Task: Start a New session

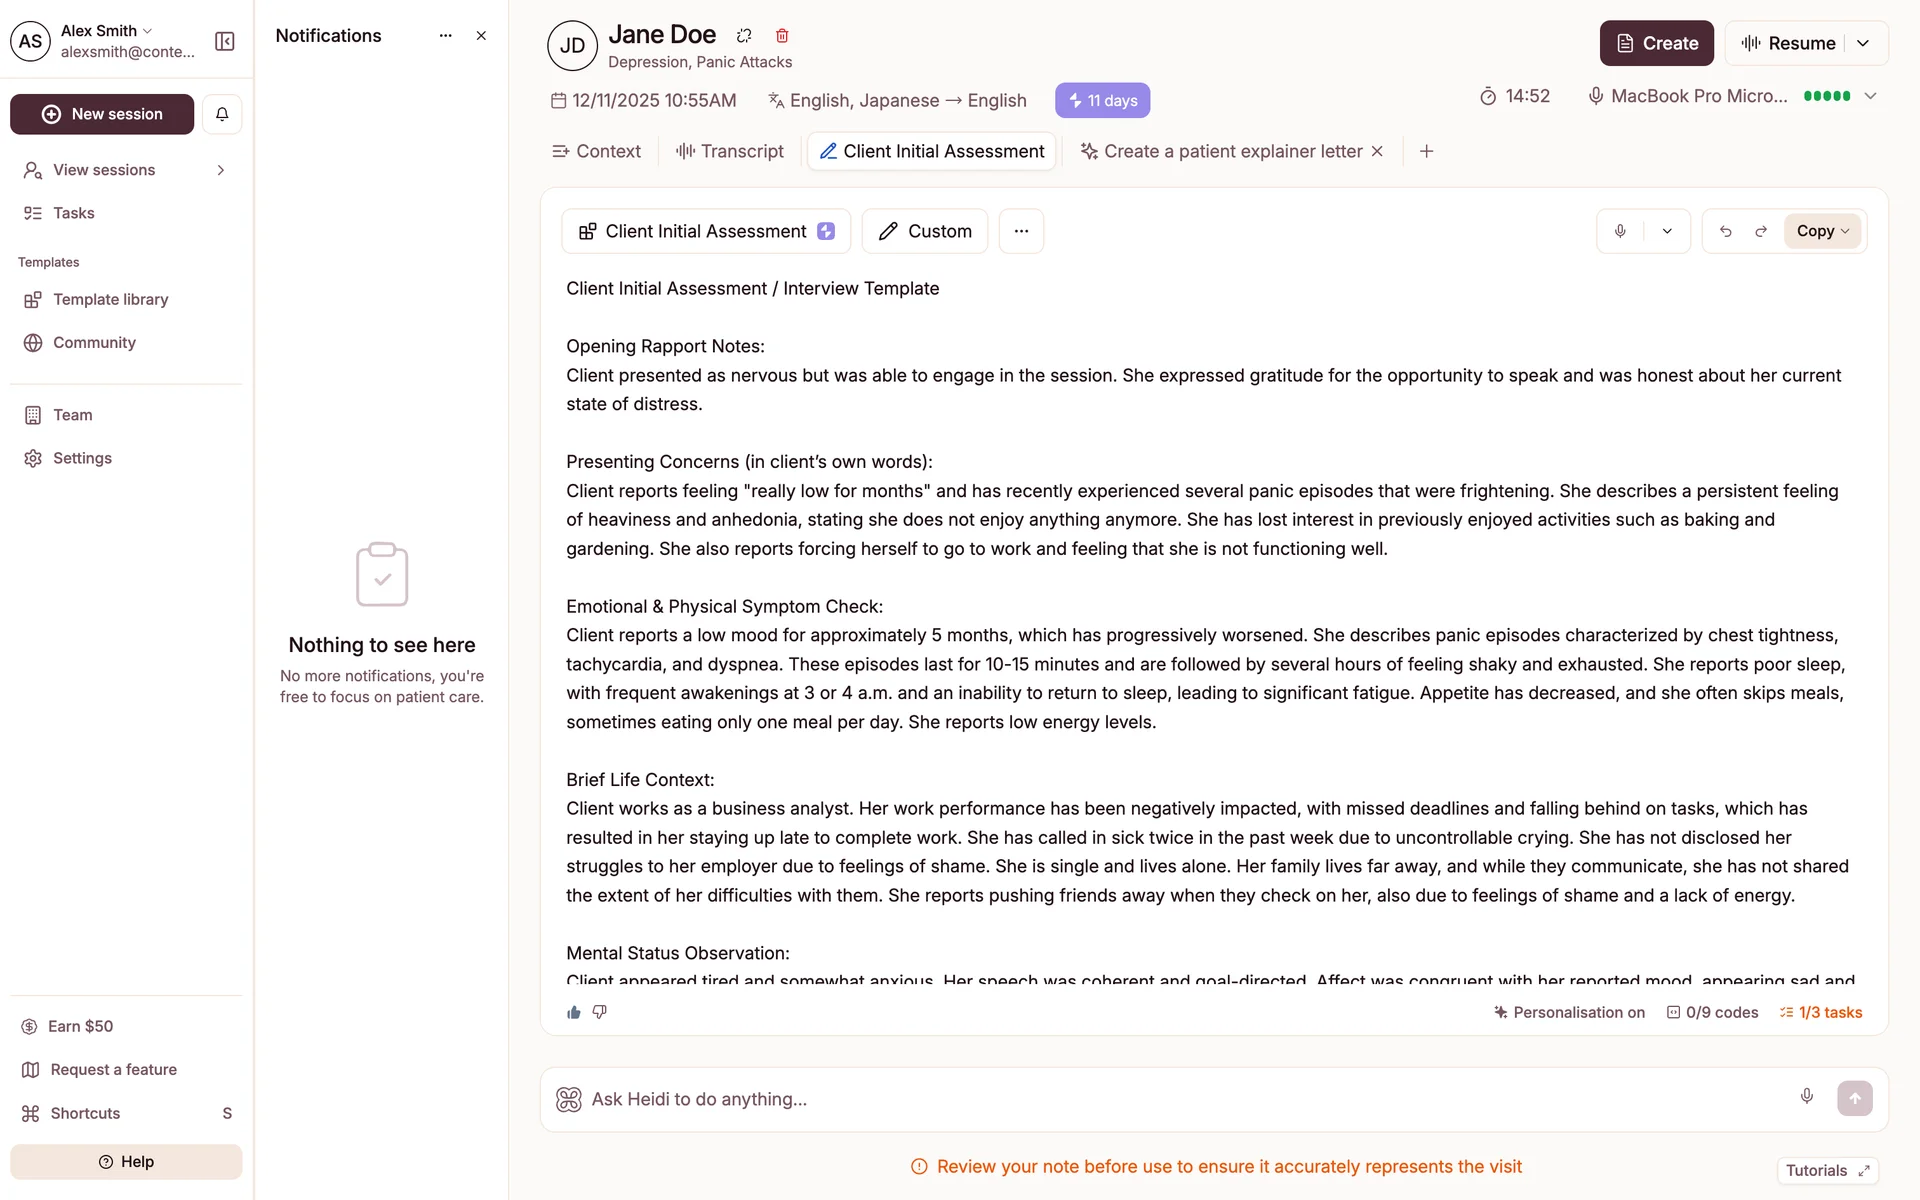Action: coord(102,114)
